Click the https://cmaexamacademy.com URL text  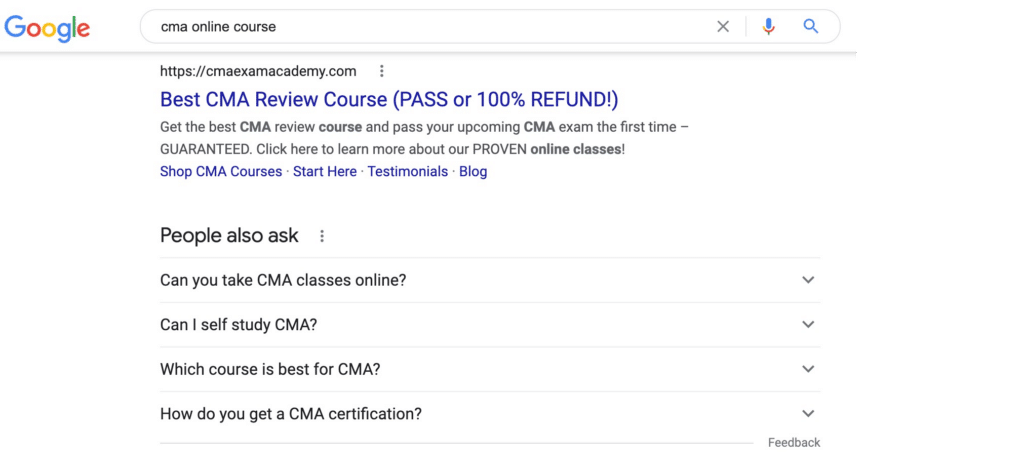point(258,71)
